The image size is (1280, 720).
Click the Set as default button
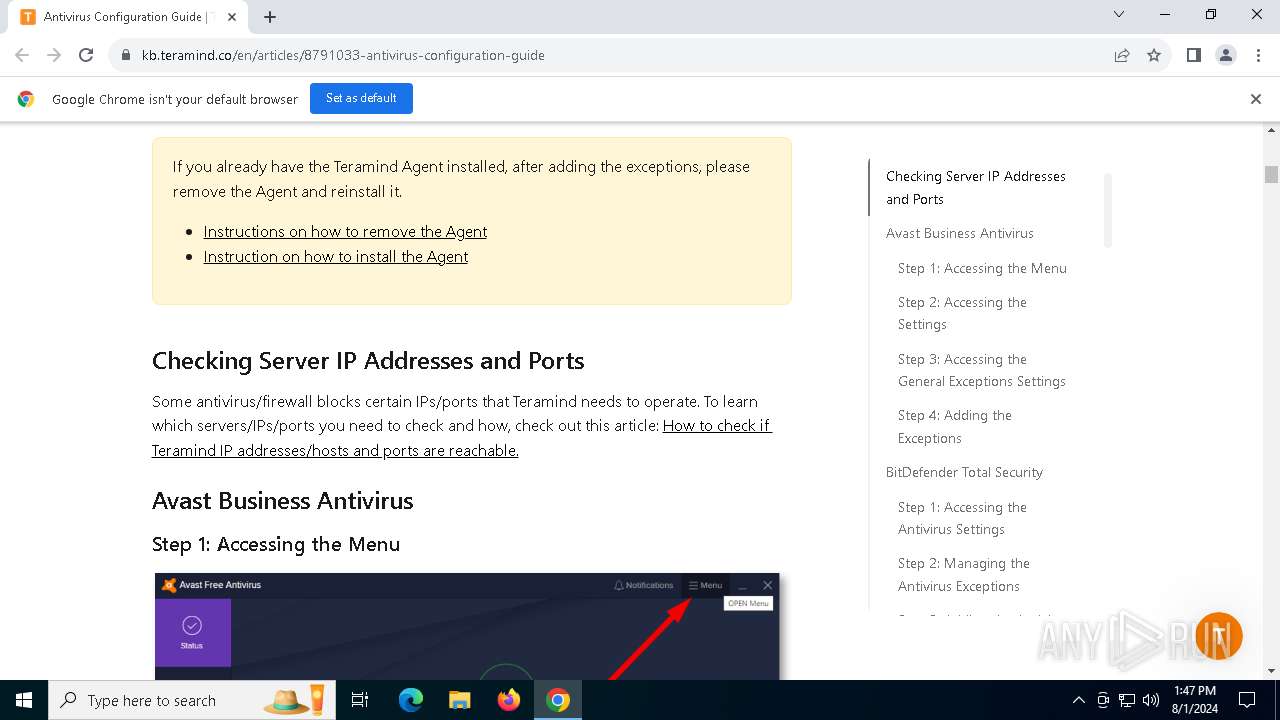pyautogui.click(x=361, y=98)
